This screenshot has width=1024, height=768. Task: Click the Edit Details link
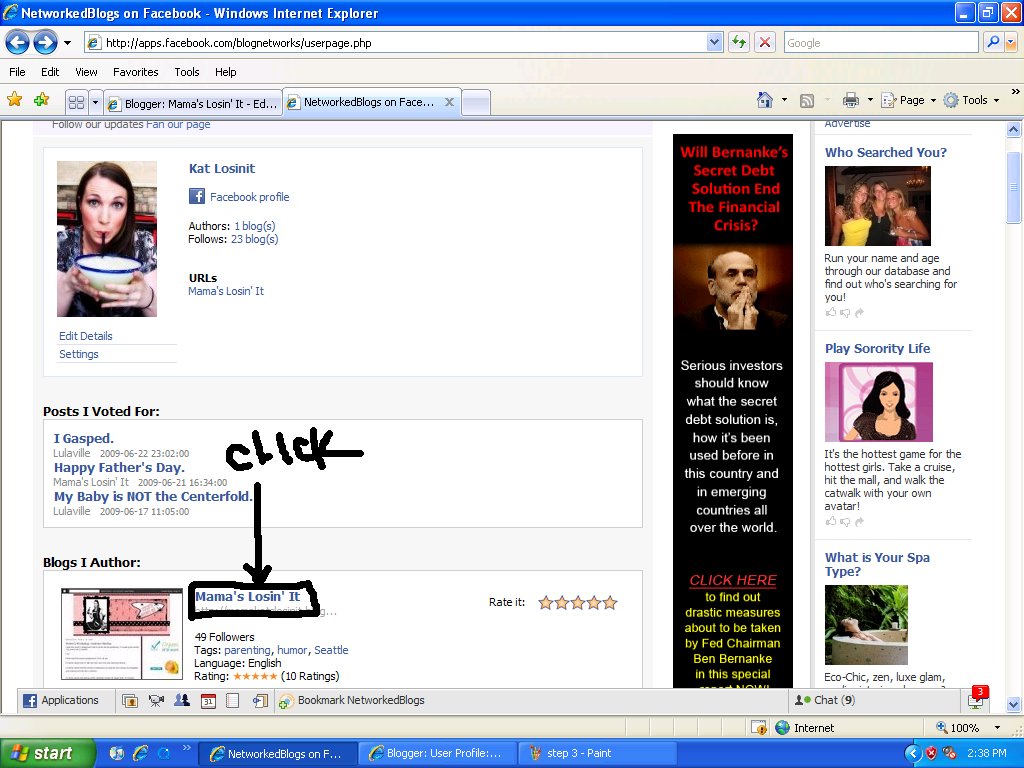pyautogui.click(x=86, y=336)
